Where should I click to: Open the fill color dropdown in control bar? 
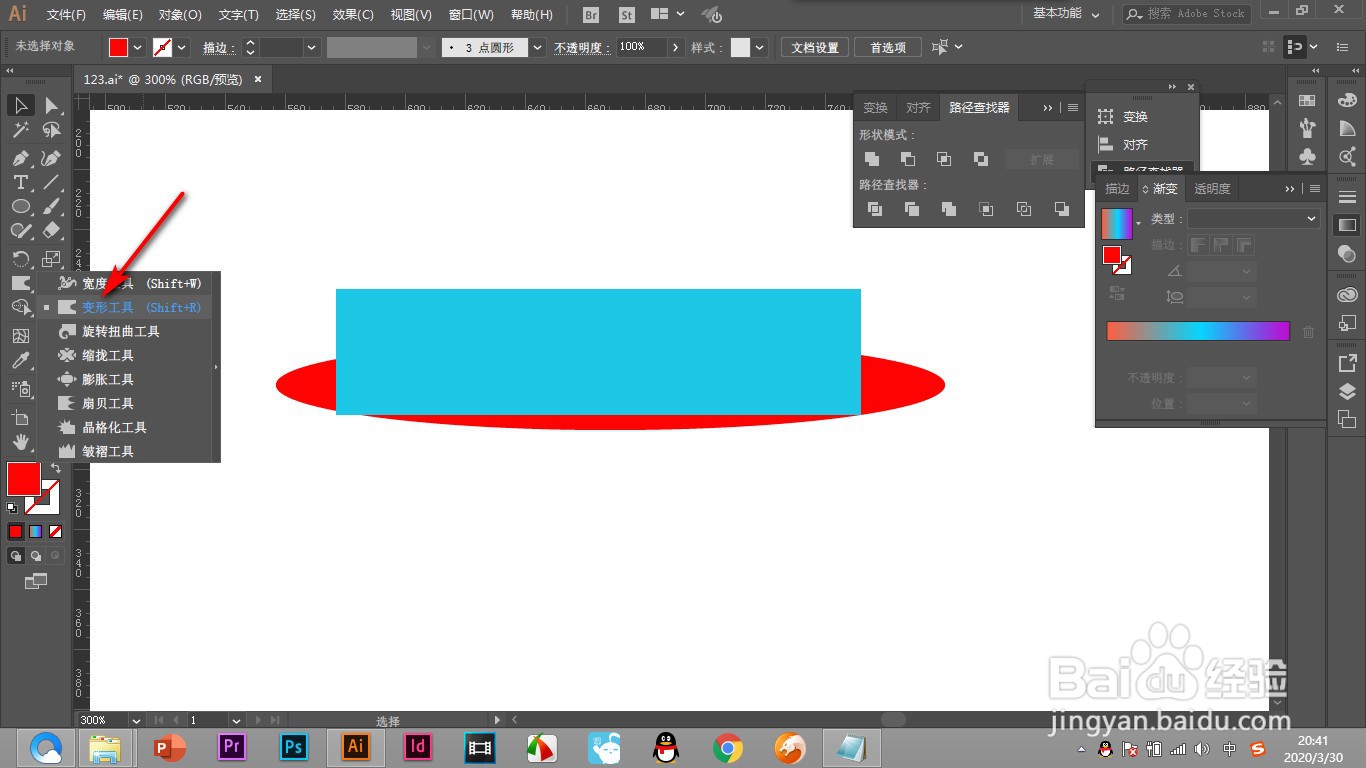[x=138, y=47]
